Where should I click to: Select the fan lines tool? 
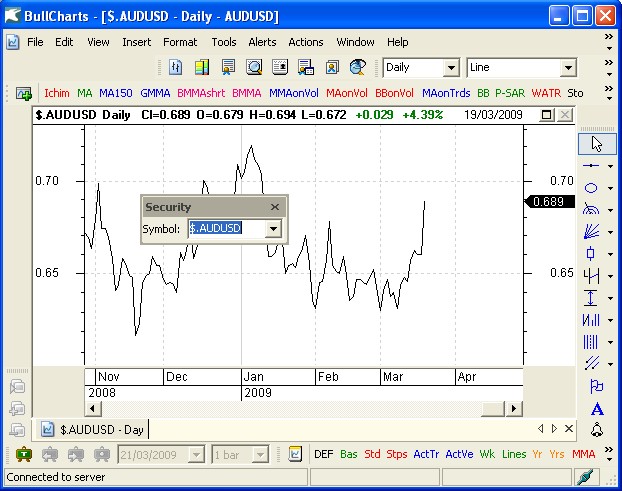click(x=591, y=231)
